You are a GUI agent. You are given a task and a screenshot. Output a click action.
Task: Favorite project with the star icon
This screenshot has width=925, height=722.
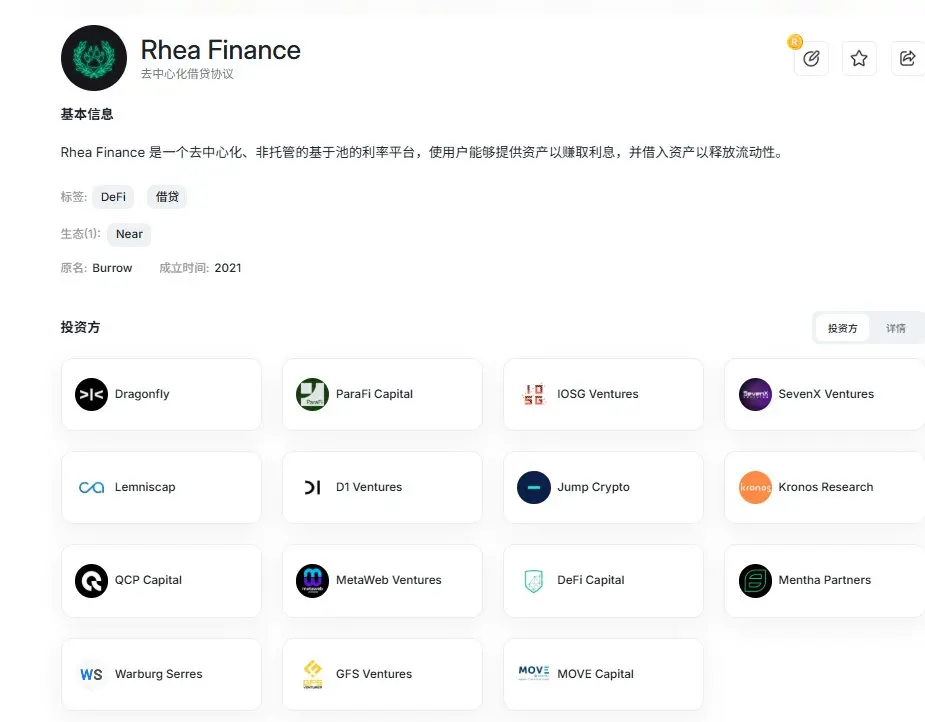click(859, 58)
